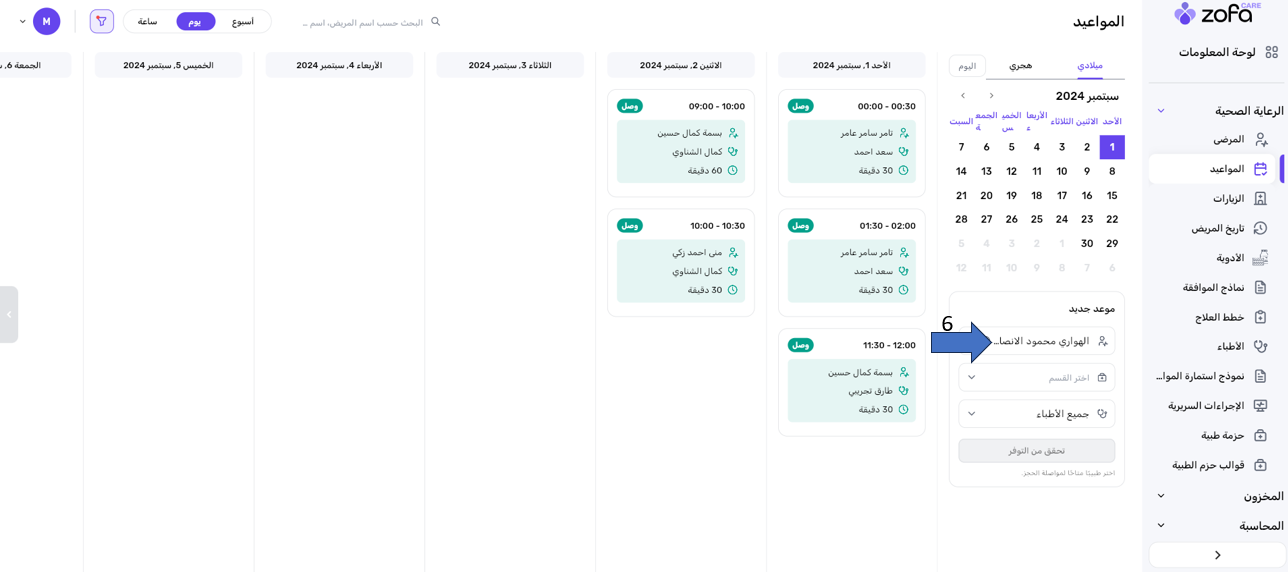Select day 15 in September calendar
This screenshot has width=1288, height=572.
click(x=1112, y=195)
